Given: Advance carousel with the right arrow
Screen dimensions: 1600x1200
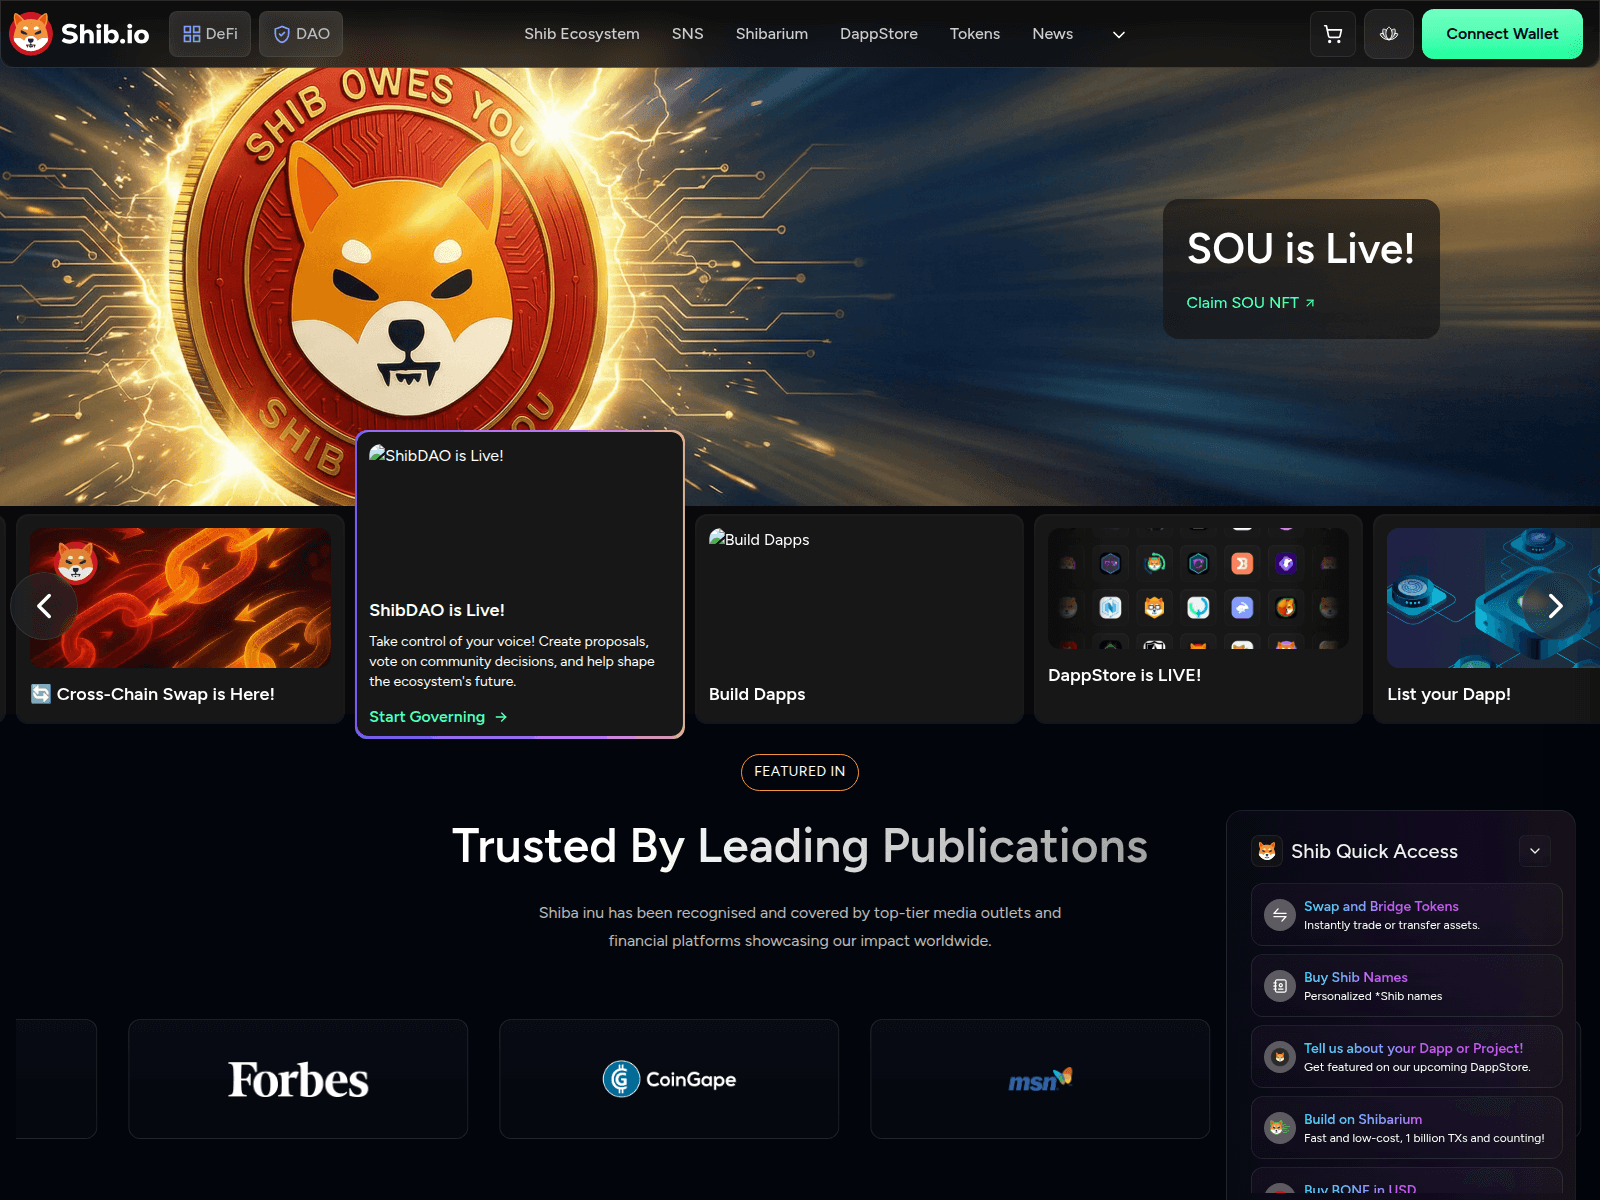Looking at the screenshot, I should pyautogui.click(x=1554, y=606).
